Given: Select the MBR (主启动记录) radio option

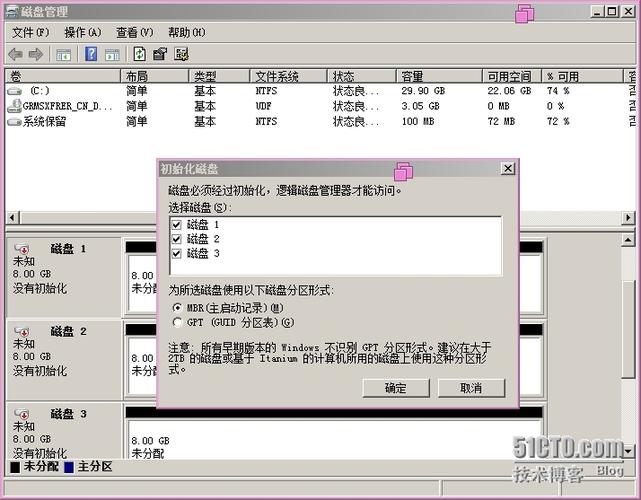Looking at the screenshot, I should (177, 307).
